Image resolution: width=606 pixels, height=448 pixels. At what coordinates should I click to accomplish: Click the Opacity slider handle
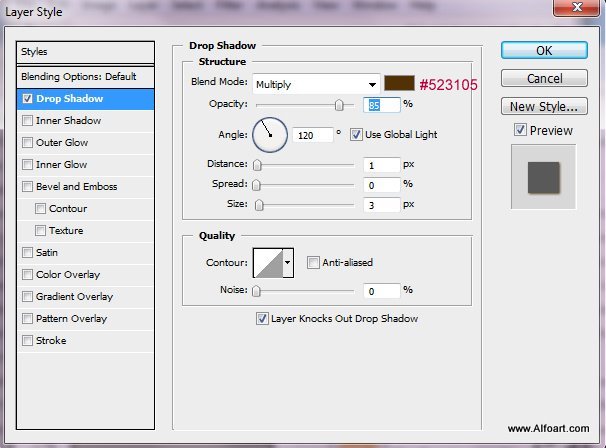[339, 105]
